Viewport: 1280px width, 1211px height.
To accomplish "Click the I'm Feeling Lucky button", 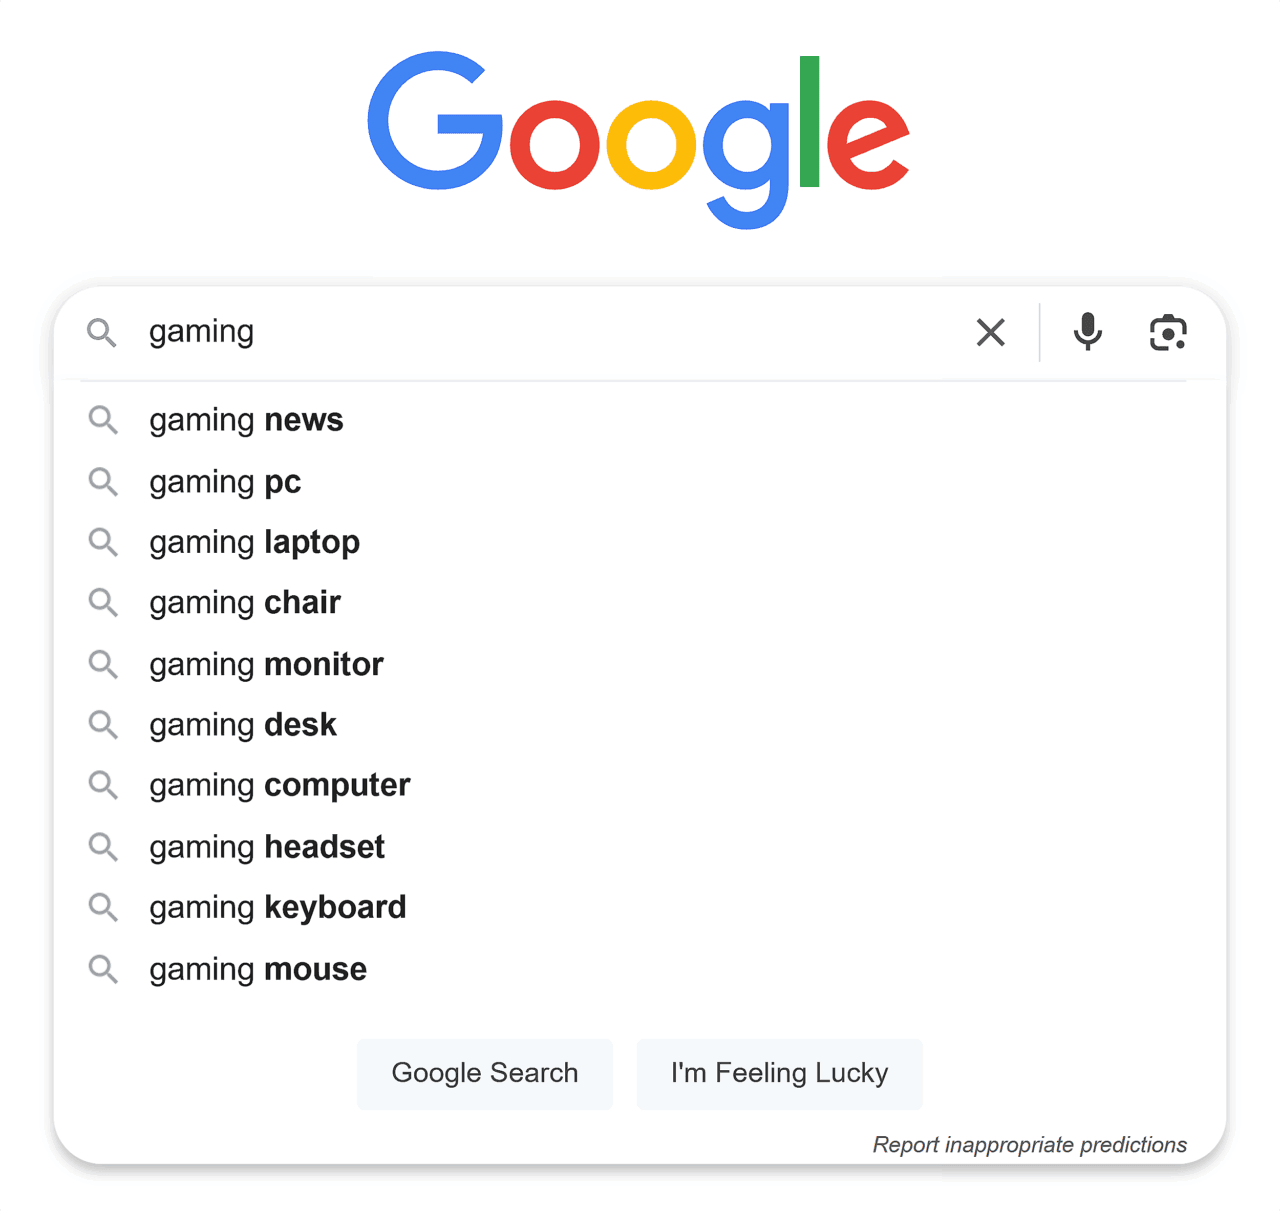I will (x=779, y=1073).
